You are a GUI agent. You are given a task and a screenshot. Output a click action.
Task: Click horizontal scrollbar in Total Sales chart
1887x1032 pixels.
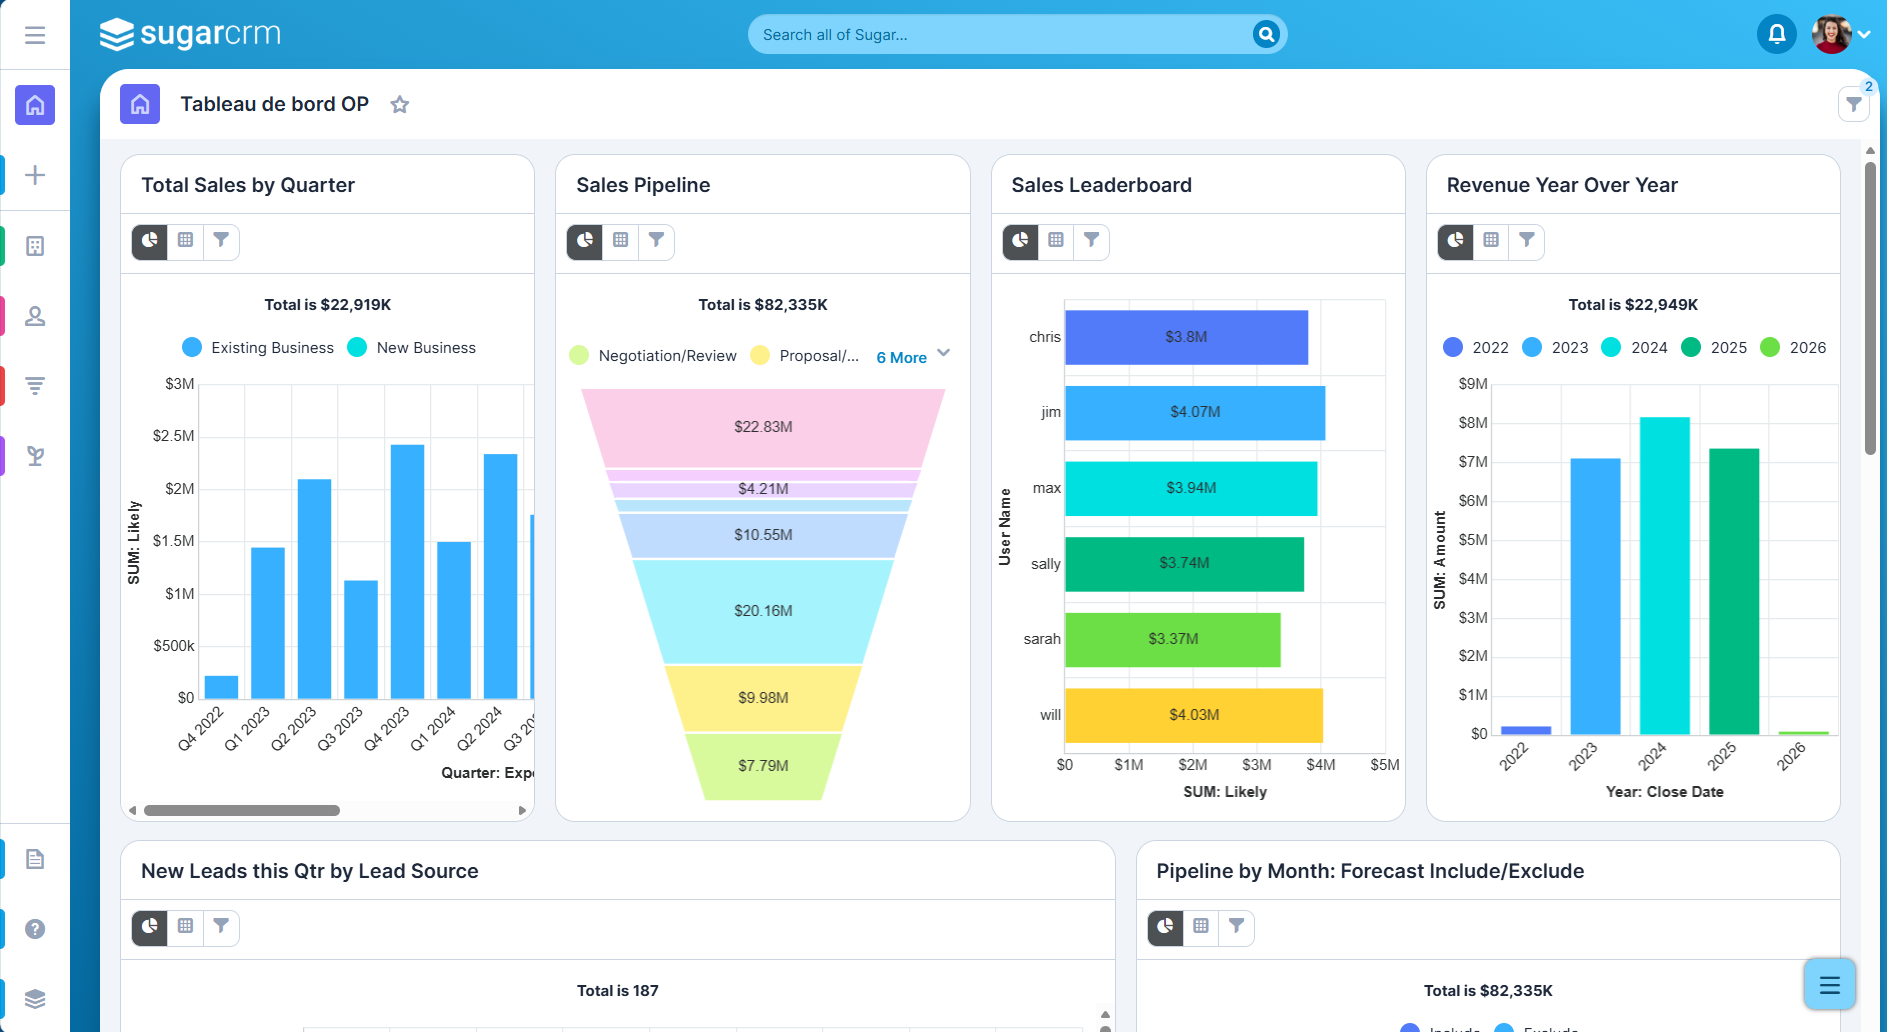pyautogui.click(x=242, y=810)
